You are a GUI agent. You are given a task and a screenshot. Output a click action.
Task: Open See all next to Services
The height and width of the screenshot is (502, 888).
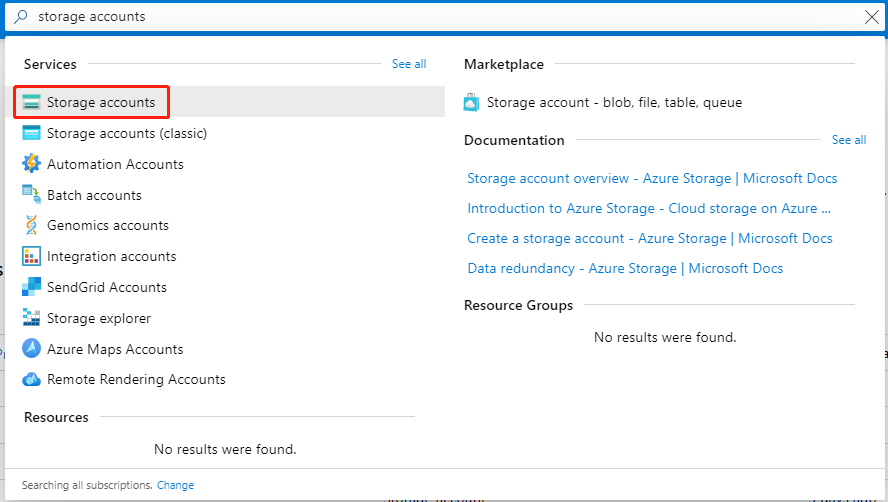pyautogui.click(x=408, y=64)
